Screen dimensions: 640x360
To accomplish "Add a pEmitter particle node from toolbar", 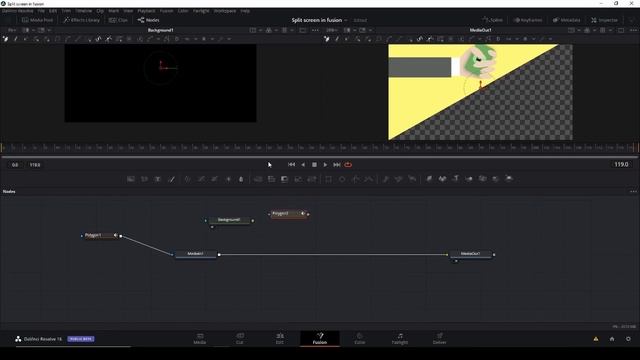I will point(385,179).
